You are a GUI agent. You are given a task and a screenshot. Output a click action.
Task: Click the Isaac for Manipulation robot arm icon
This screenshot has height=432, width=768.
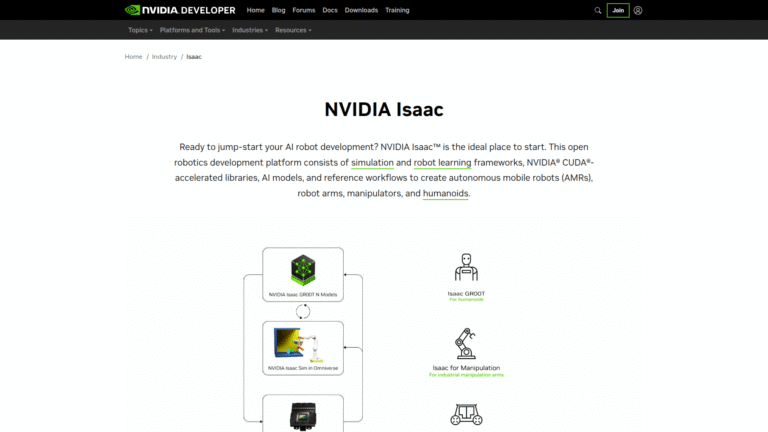pos(465,343)
